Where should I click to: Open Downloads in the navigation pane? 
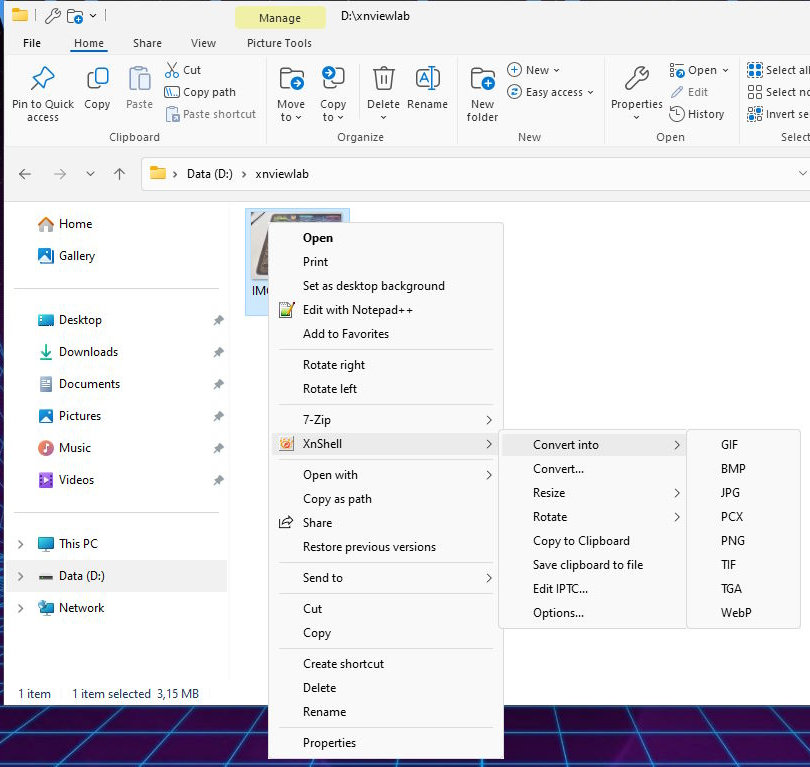pos(88,352)
